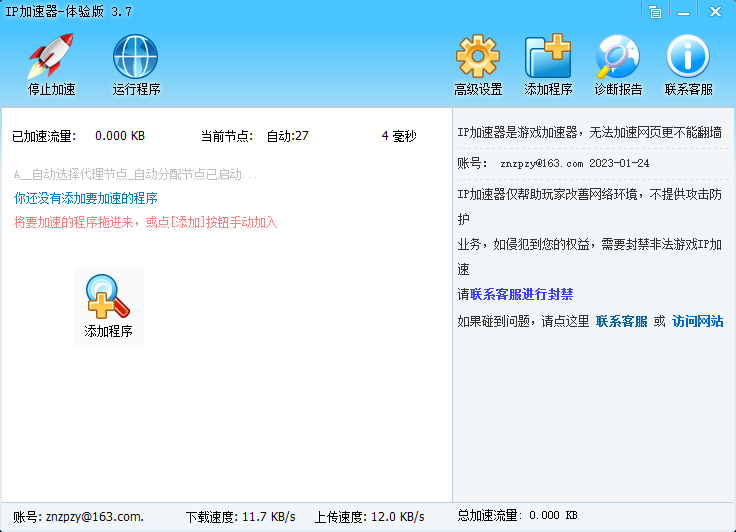The image size is (736, 532).
Task: Click the 账号 znzpzy@163.com status text
Action: coord(78,517)
